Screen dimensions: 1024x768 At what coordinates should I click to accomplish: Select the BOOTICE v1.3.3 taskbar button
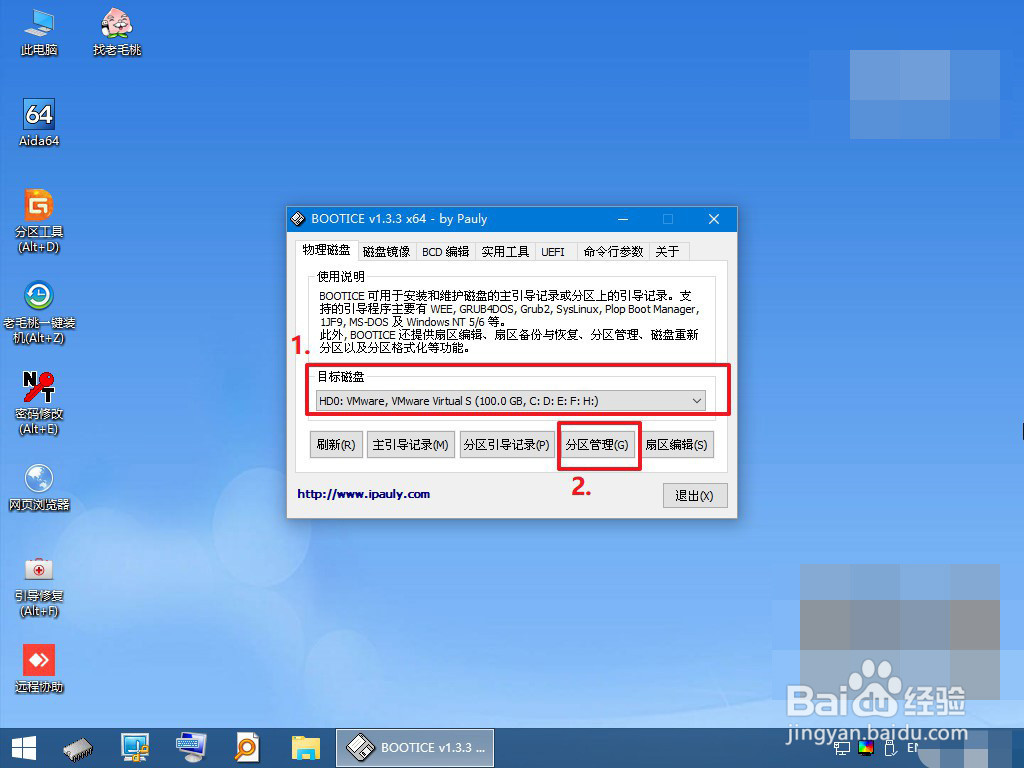point(415,748)
